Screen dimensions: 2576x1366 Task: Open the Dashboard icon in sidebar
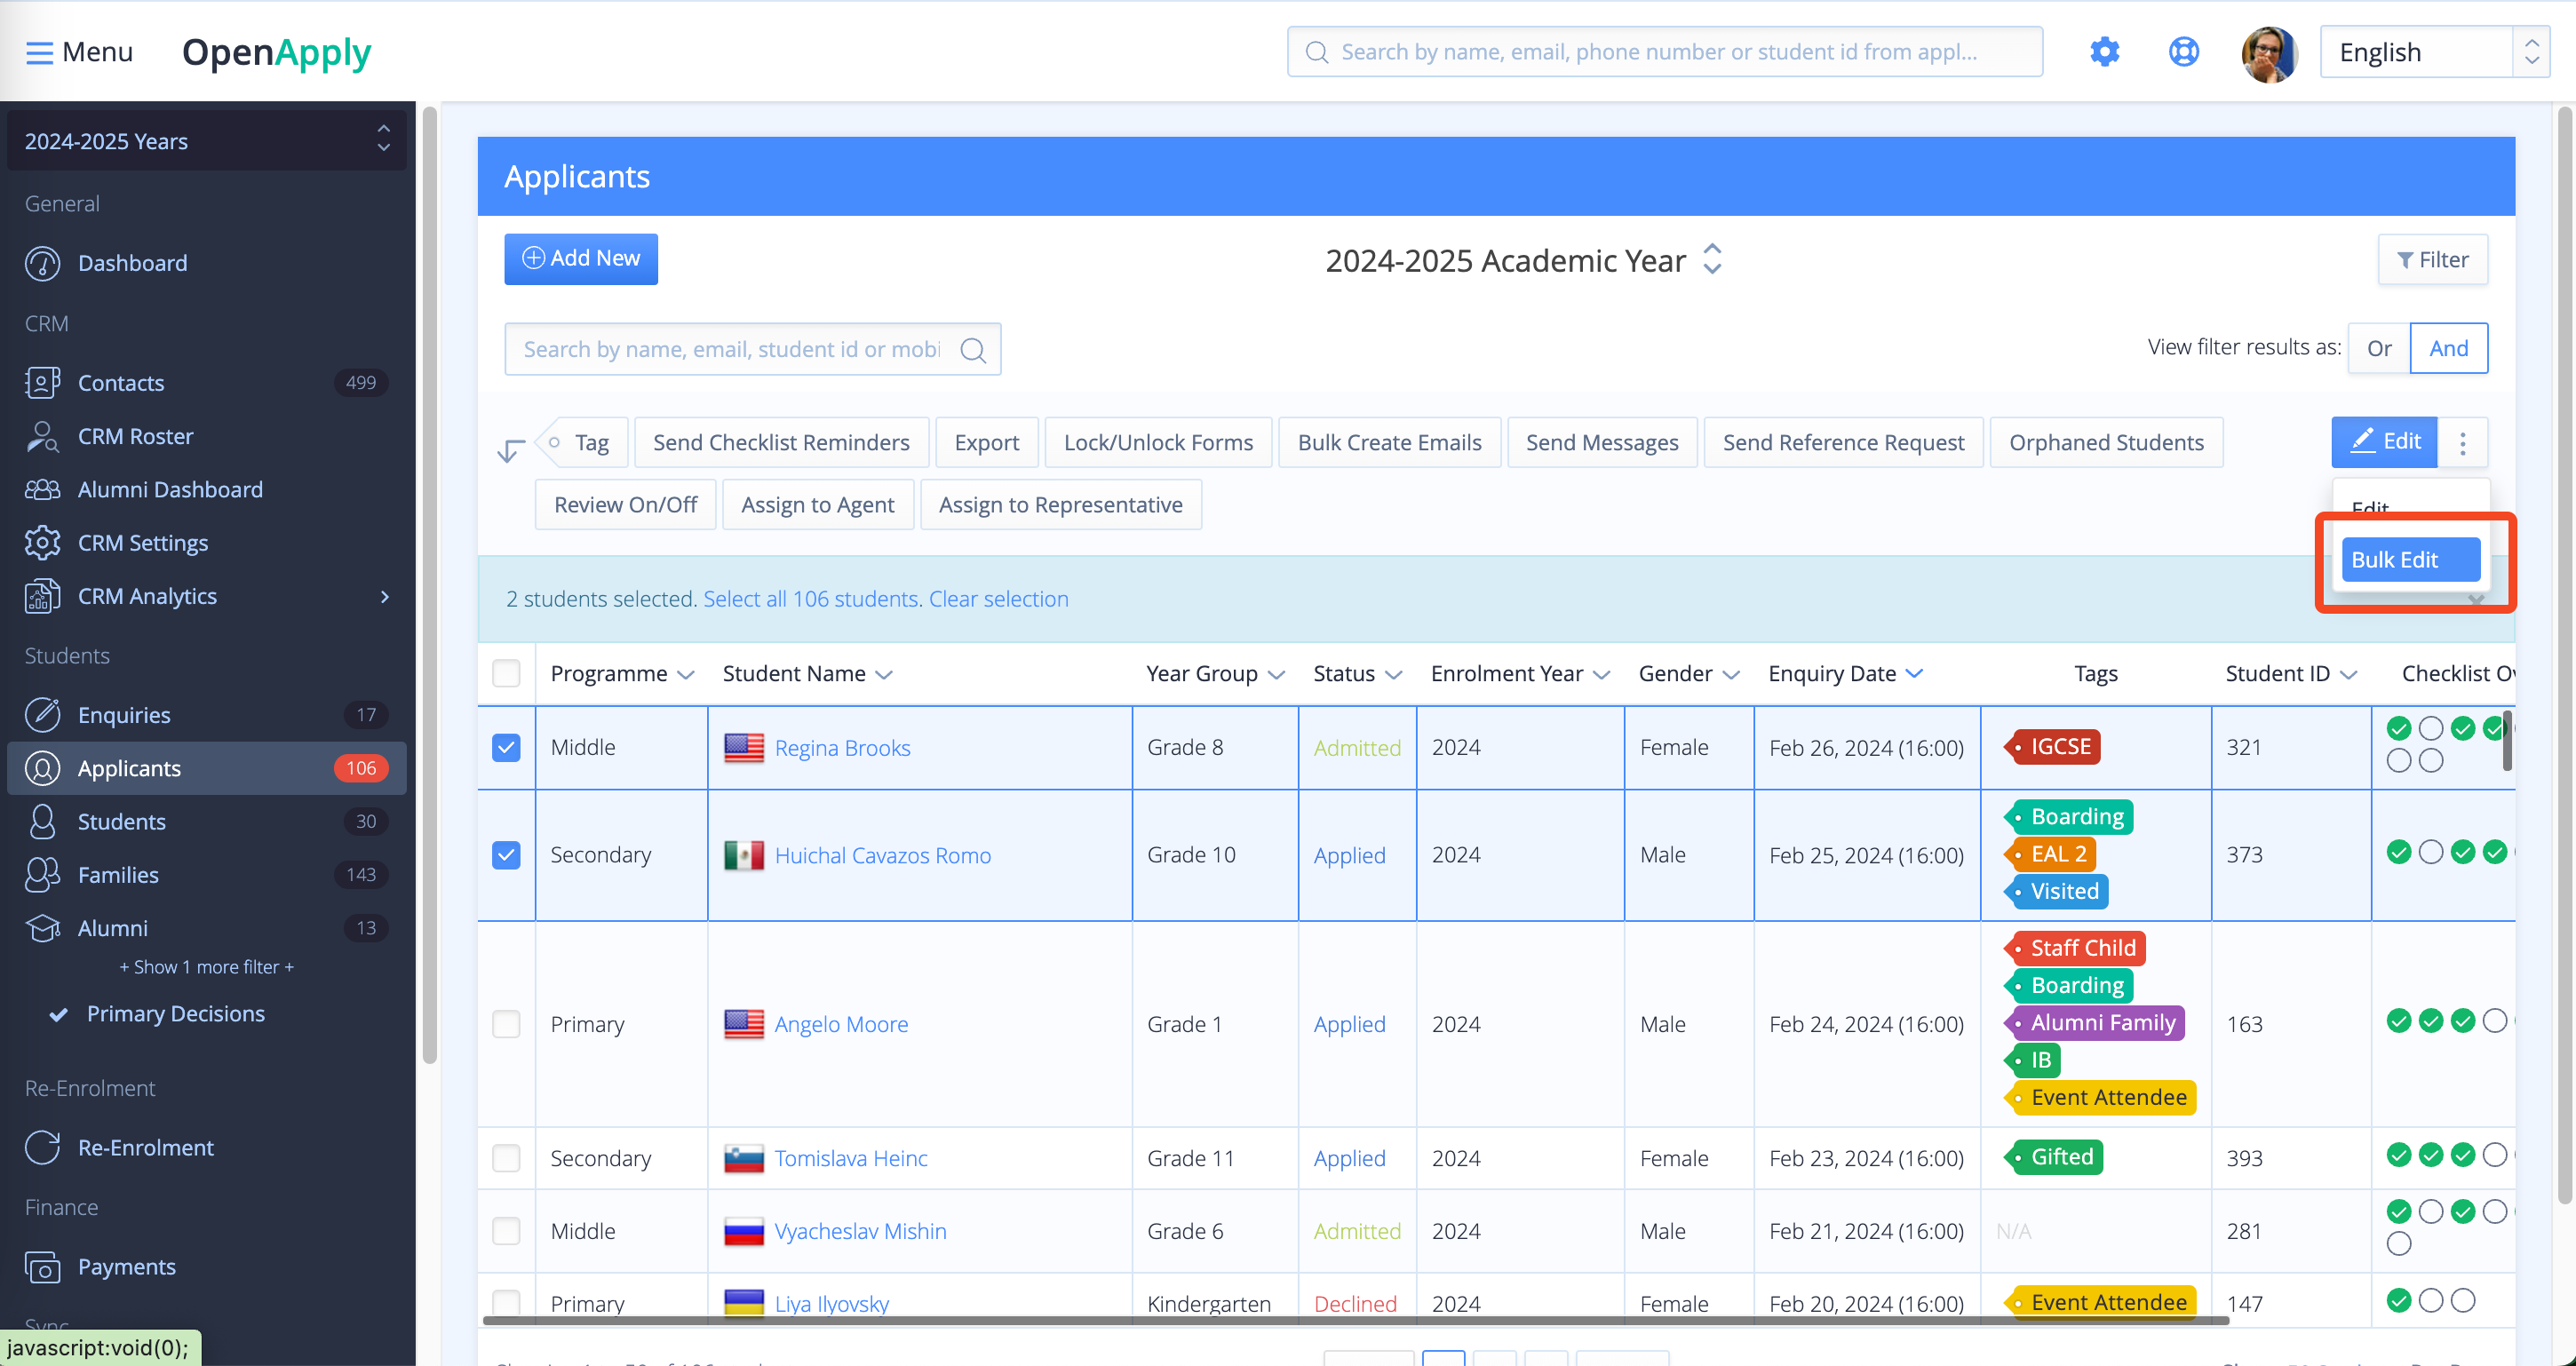42,263
